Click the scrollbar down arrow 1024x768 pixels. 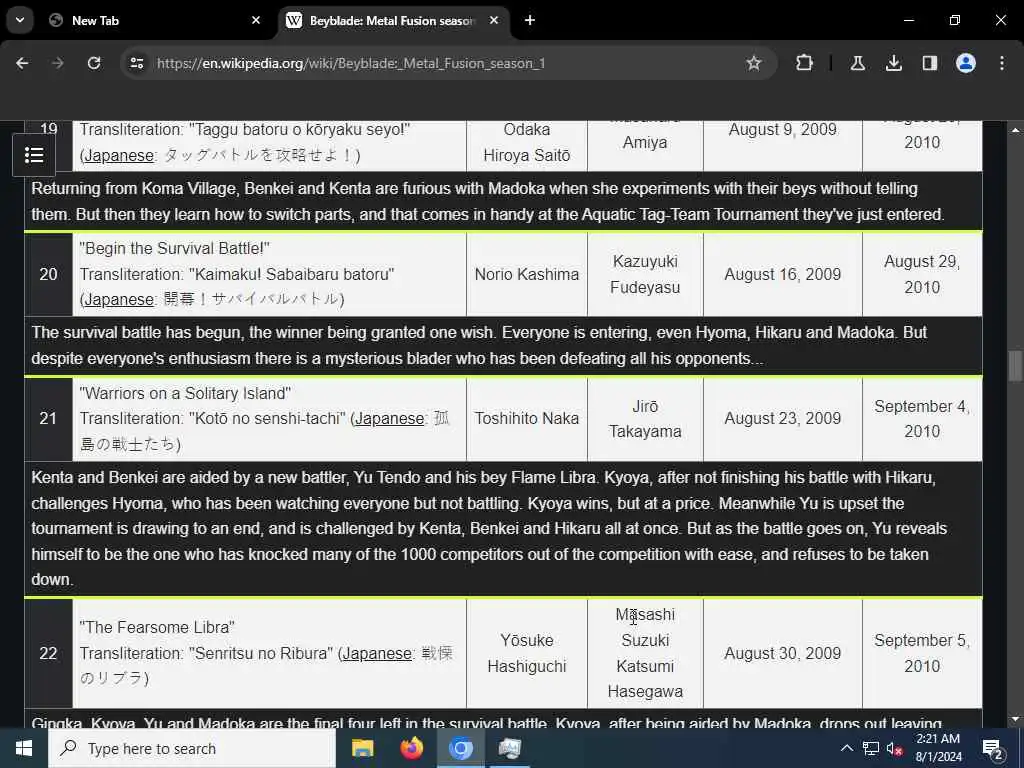(x=1015, y=719)
